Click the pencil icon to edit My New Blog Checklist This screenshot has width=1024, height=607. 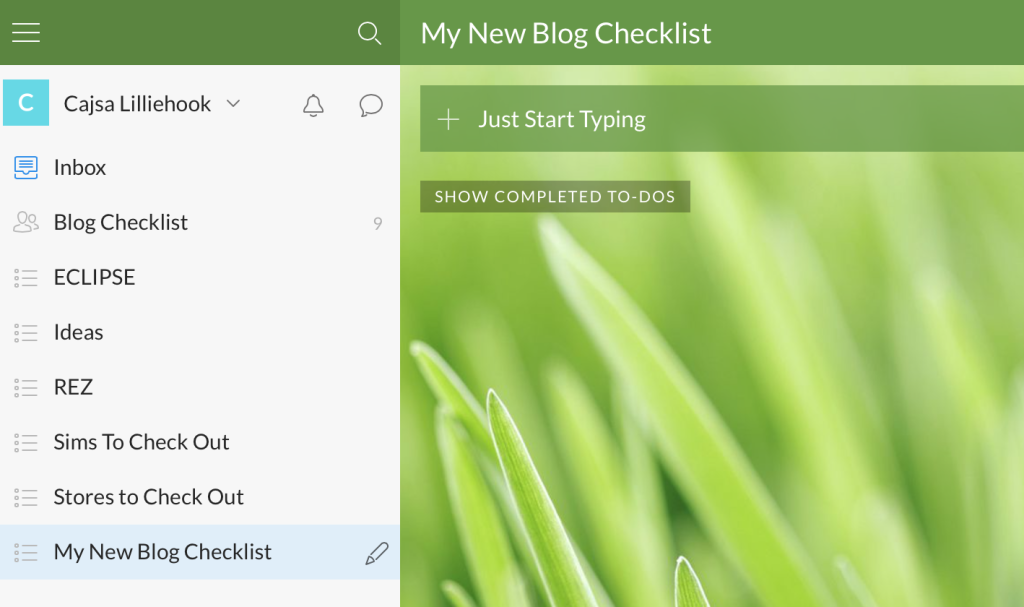pos(376,552)
